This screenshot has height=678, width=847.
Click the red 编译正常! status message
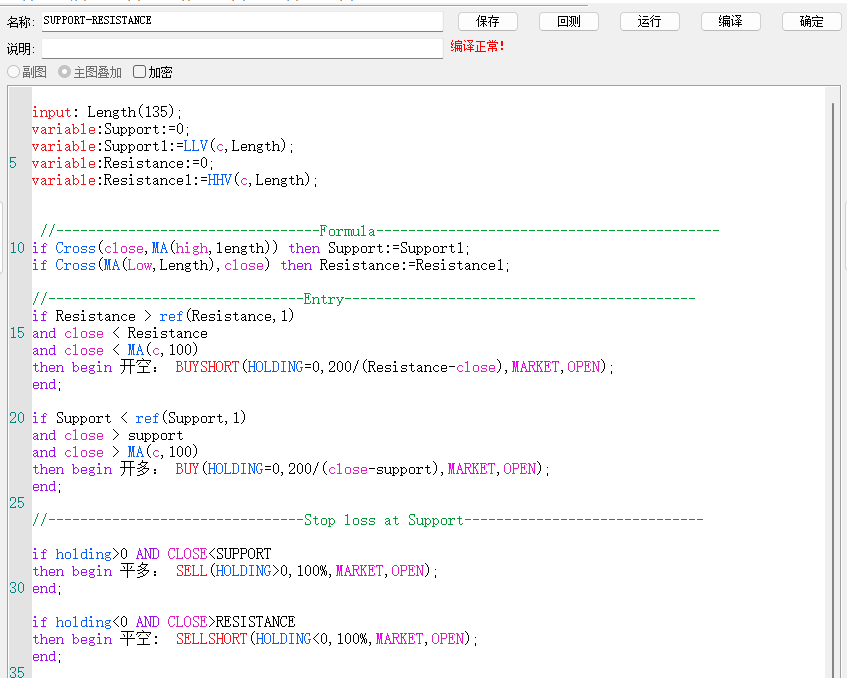478,46
